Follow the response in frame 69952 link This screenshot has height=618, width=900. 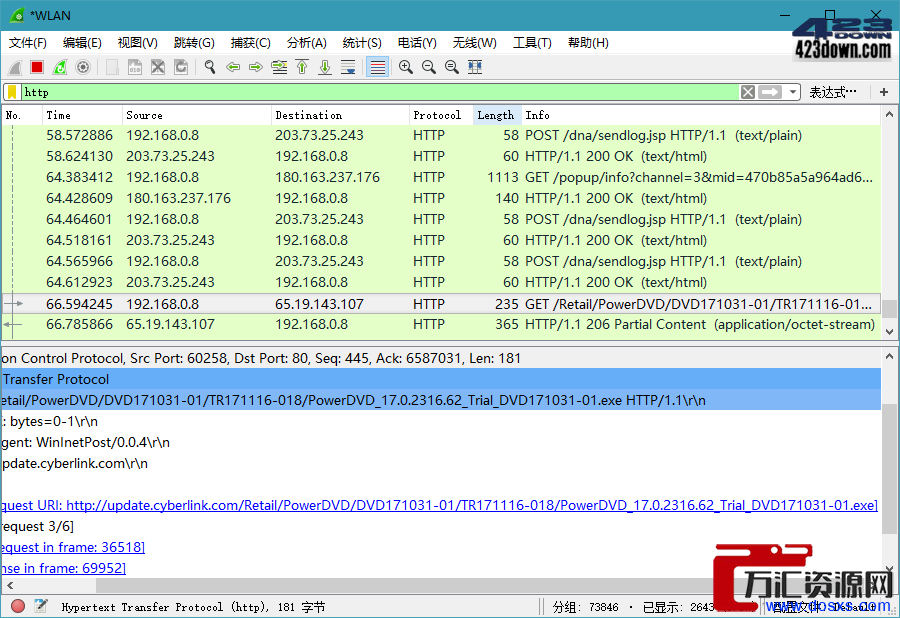point(63,569)
